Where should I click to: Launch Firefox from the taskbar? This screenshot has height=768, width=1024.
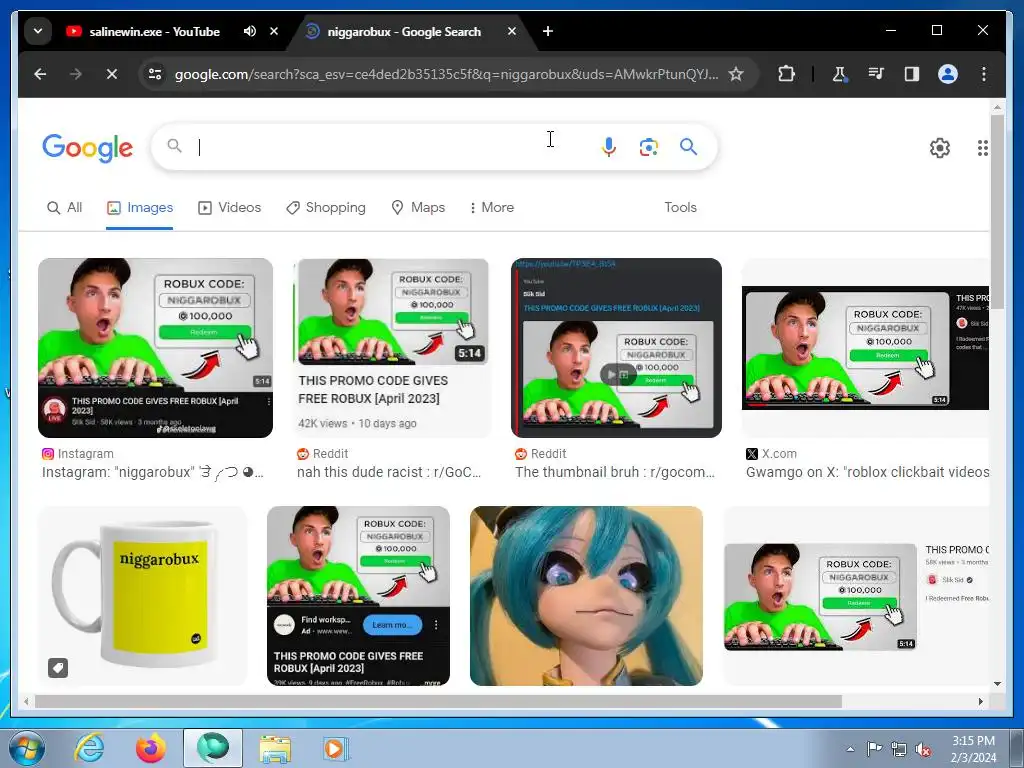tap(151, 748)
